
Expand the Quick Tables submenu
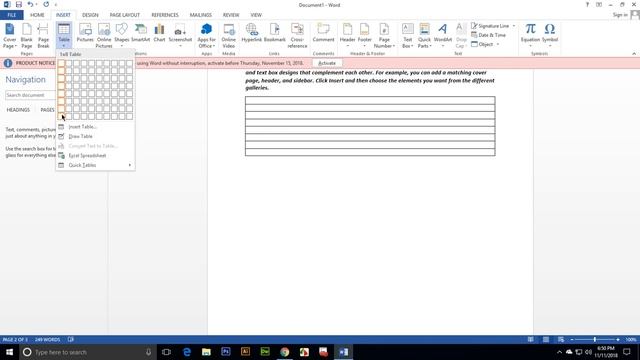[96, 165]
